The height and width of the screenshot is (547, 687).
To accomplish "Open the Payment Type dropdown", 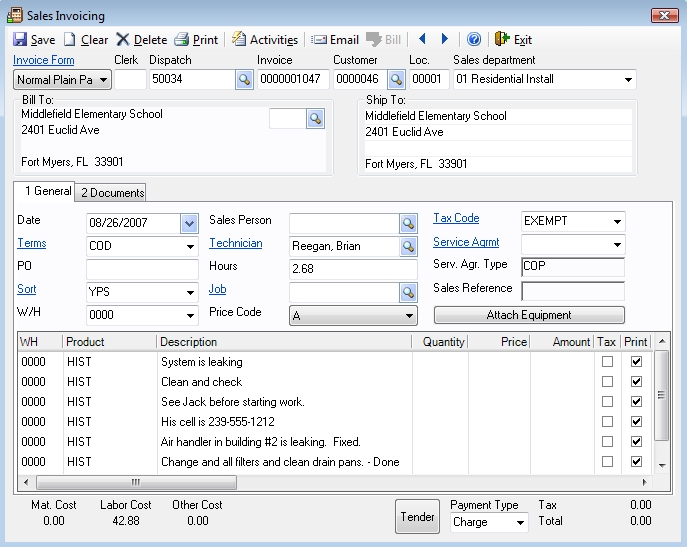I will tap(519, 522).
